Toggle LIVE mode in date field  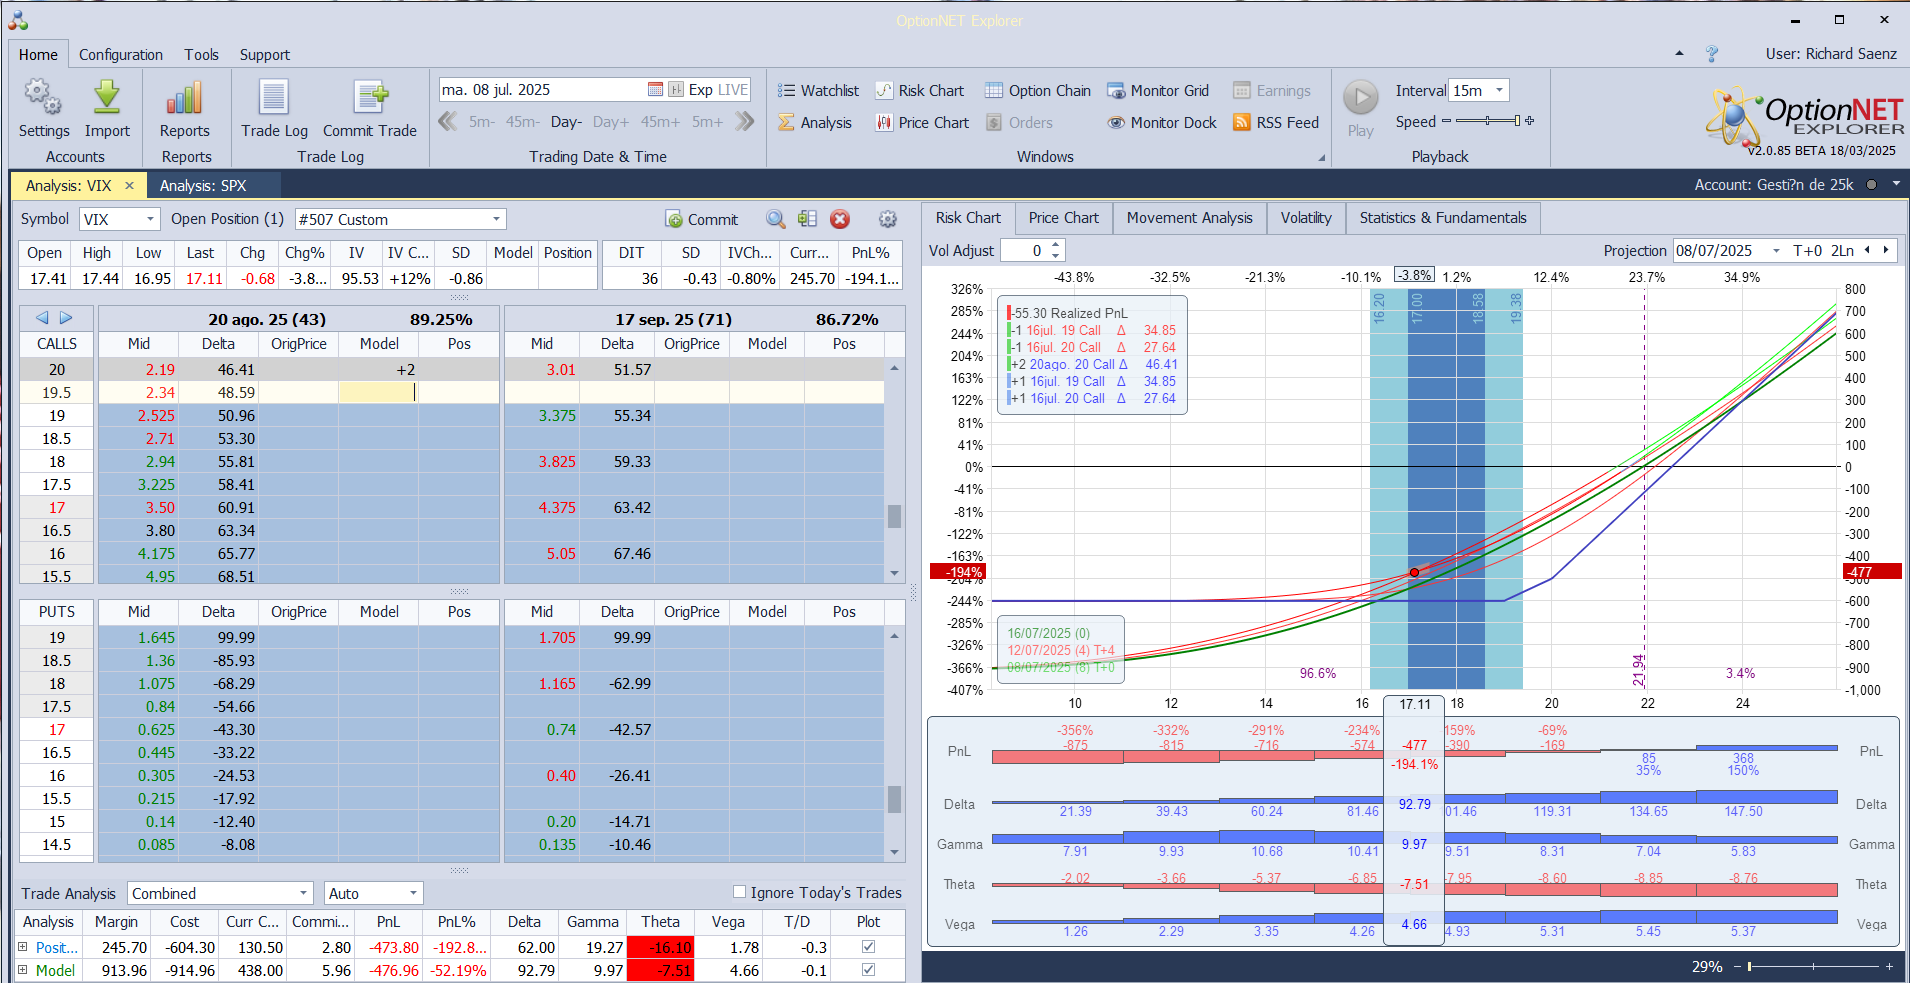(733, 90)
